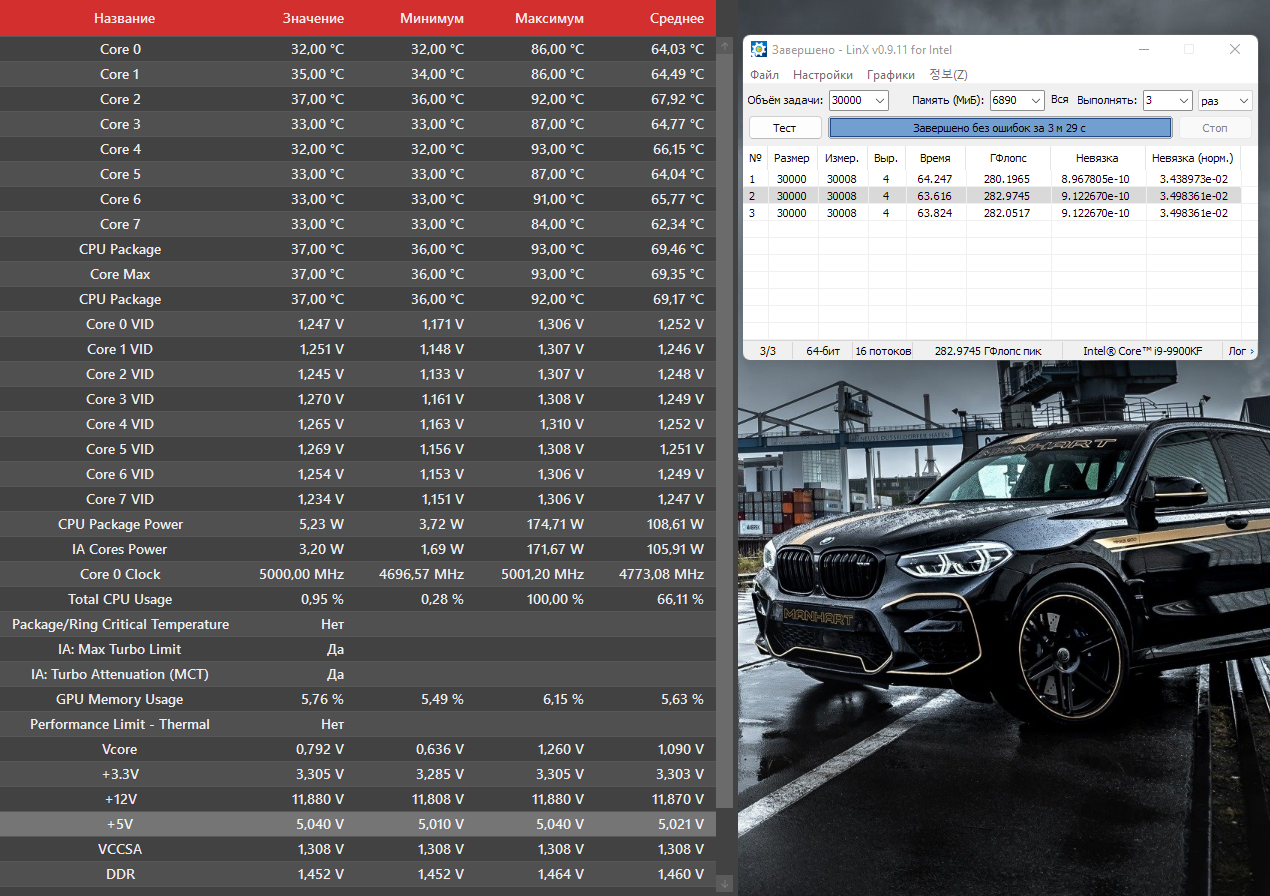Click the scroll-down arrow of the sensor list
The width and height of the screenshot is (1270, 896).
[x=725, y=883]
